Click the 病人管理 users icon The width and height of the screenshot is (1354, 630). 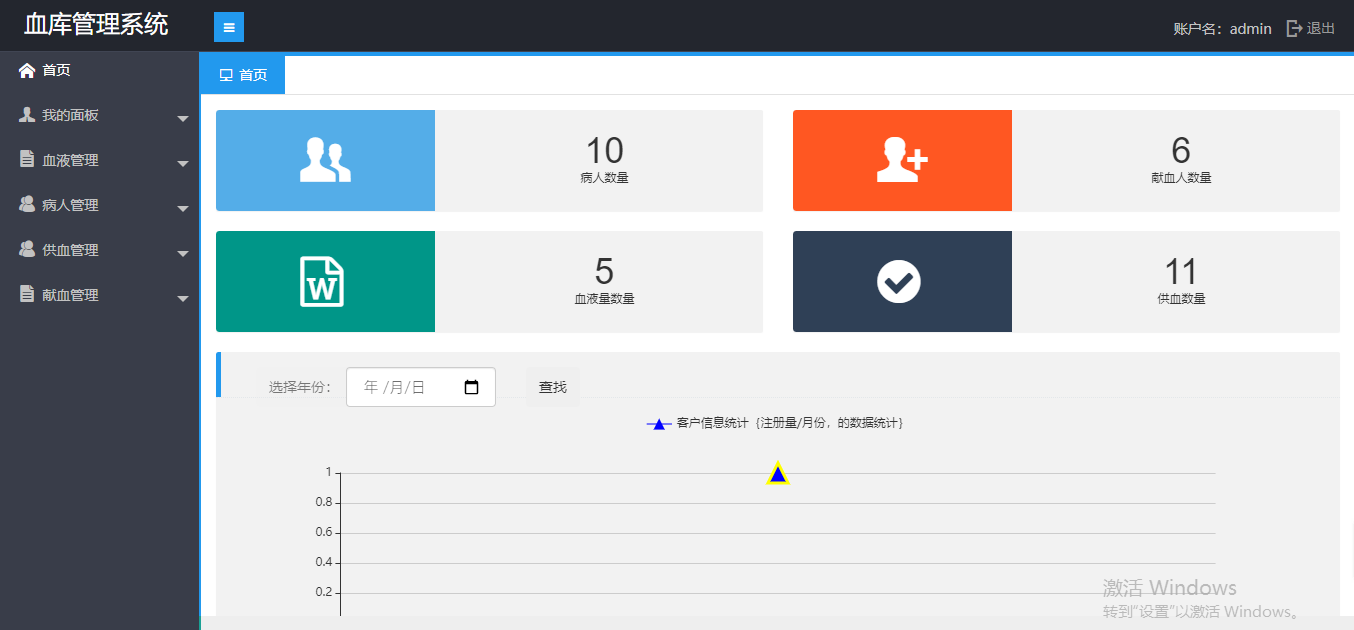(27, 204)
